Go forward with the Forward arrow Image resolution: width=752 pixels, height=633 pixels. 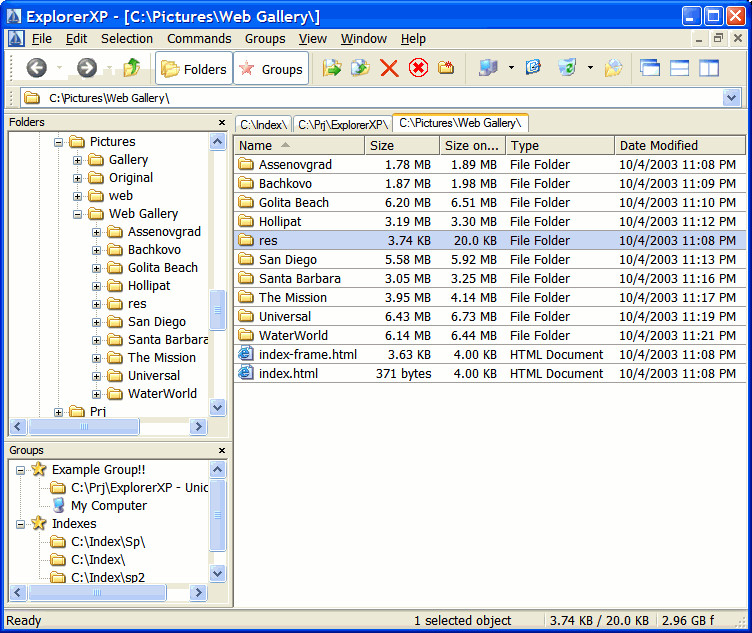click(87, 68)
